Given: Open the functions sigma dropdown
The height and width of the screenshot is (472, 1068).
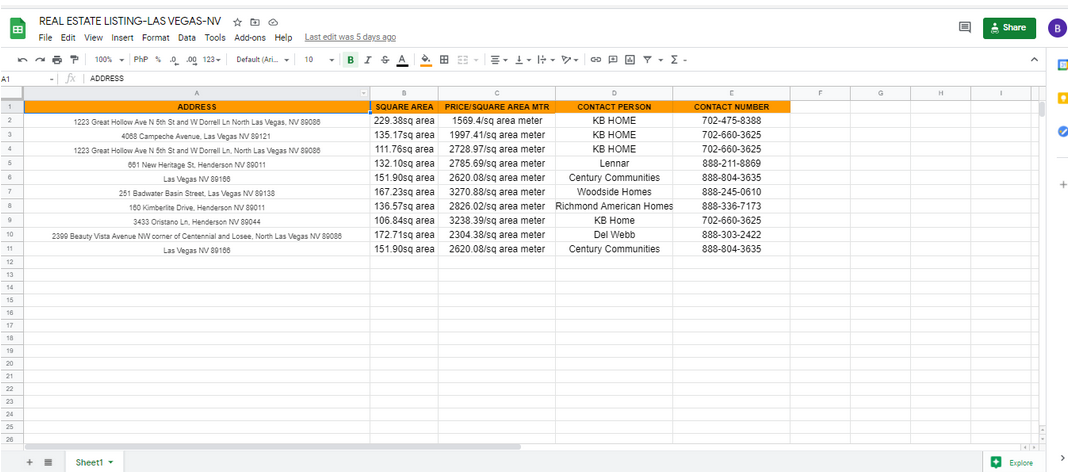Looking at the screenshot, I should 678,60.
